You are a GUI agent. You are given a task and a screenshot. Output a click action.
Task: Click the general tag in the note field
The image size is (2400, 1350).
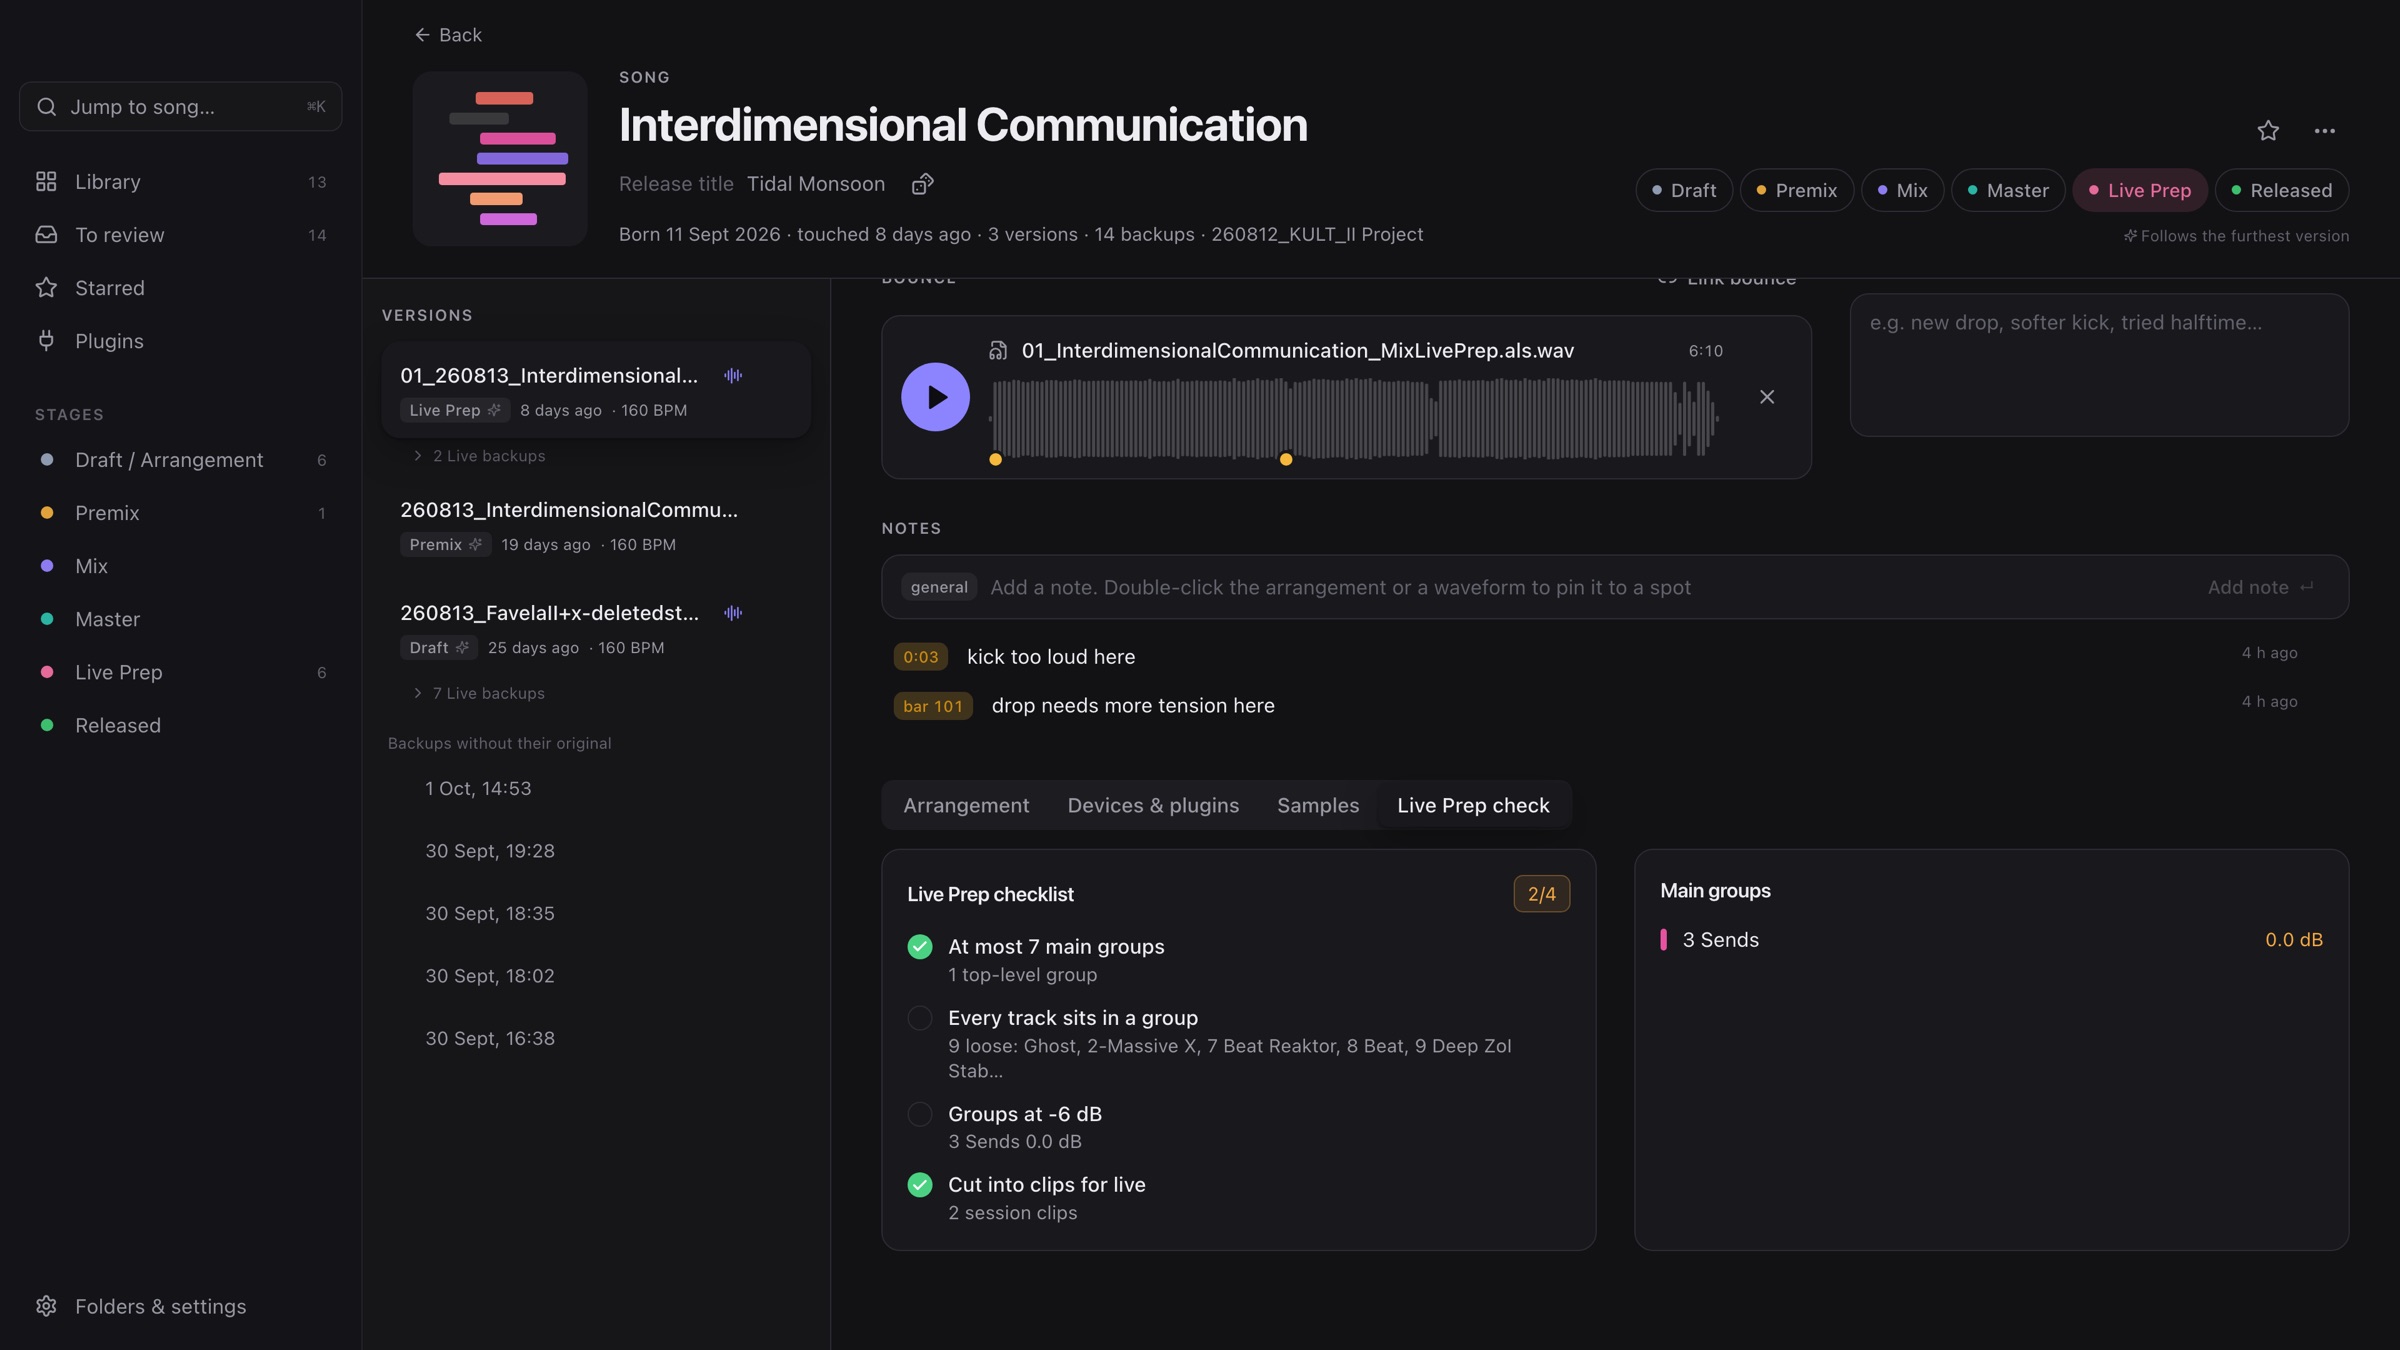click(939, 587)
